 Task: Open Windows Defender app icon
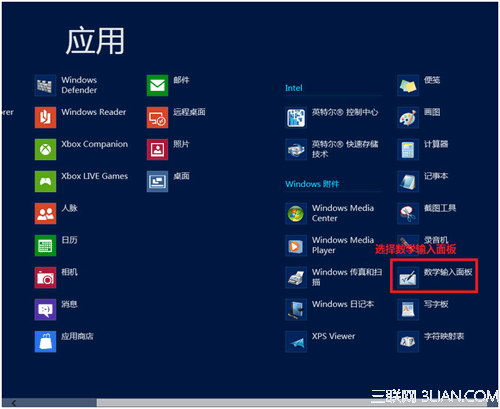click(45, 85)
